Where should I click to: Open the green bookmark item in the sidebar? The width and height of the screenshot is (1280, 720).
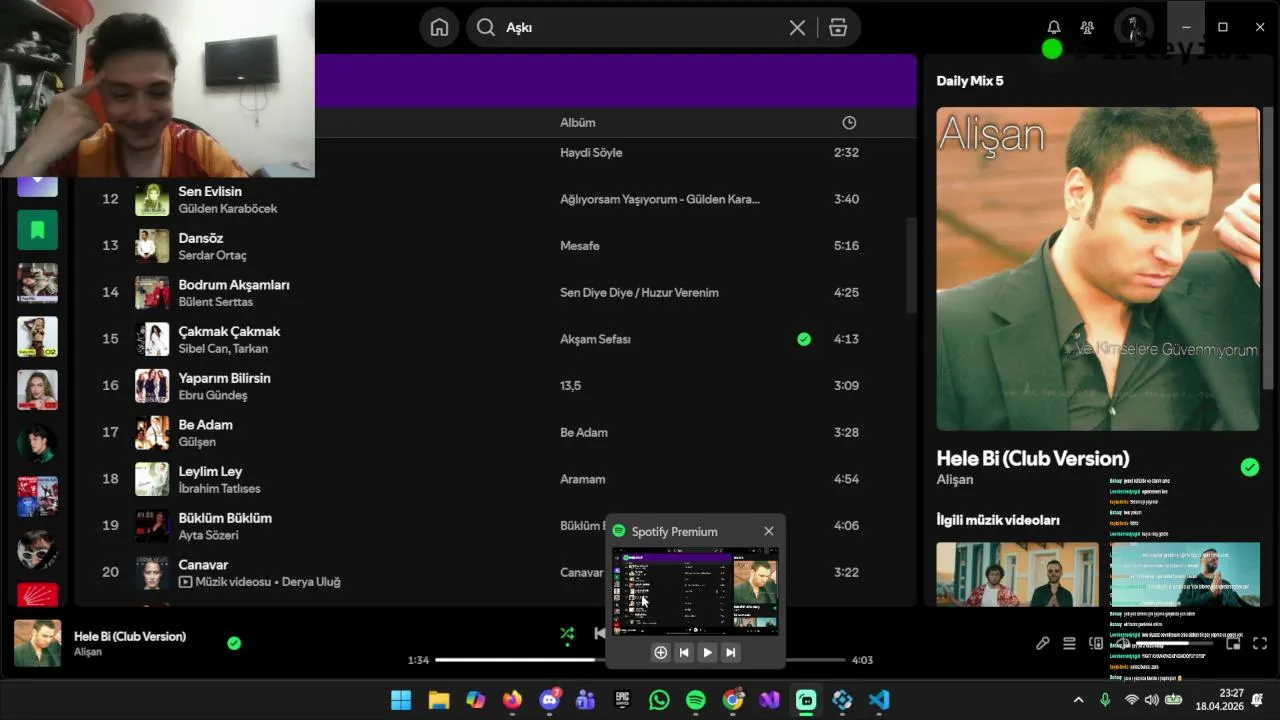37,230
